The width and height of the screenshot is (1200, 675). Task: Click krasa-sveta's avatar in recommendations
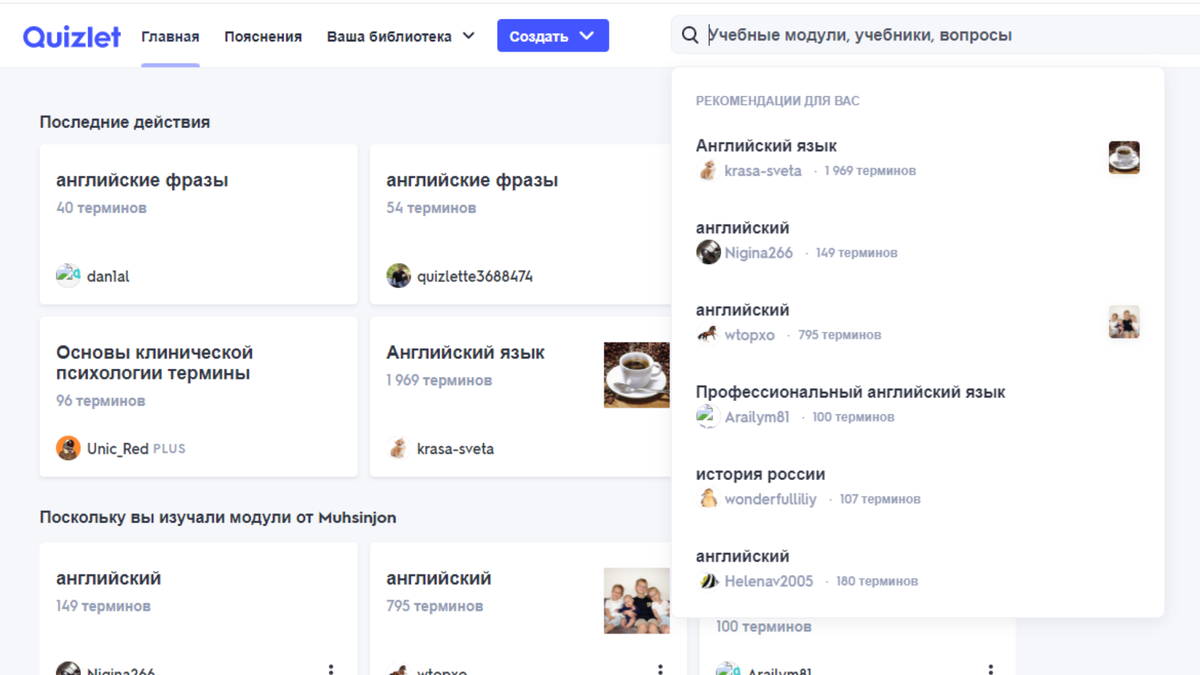[706, 171]
